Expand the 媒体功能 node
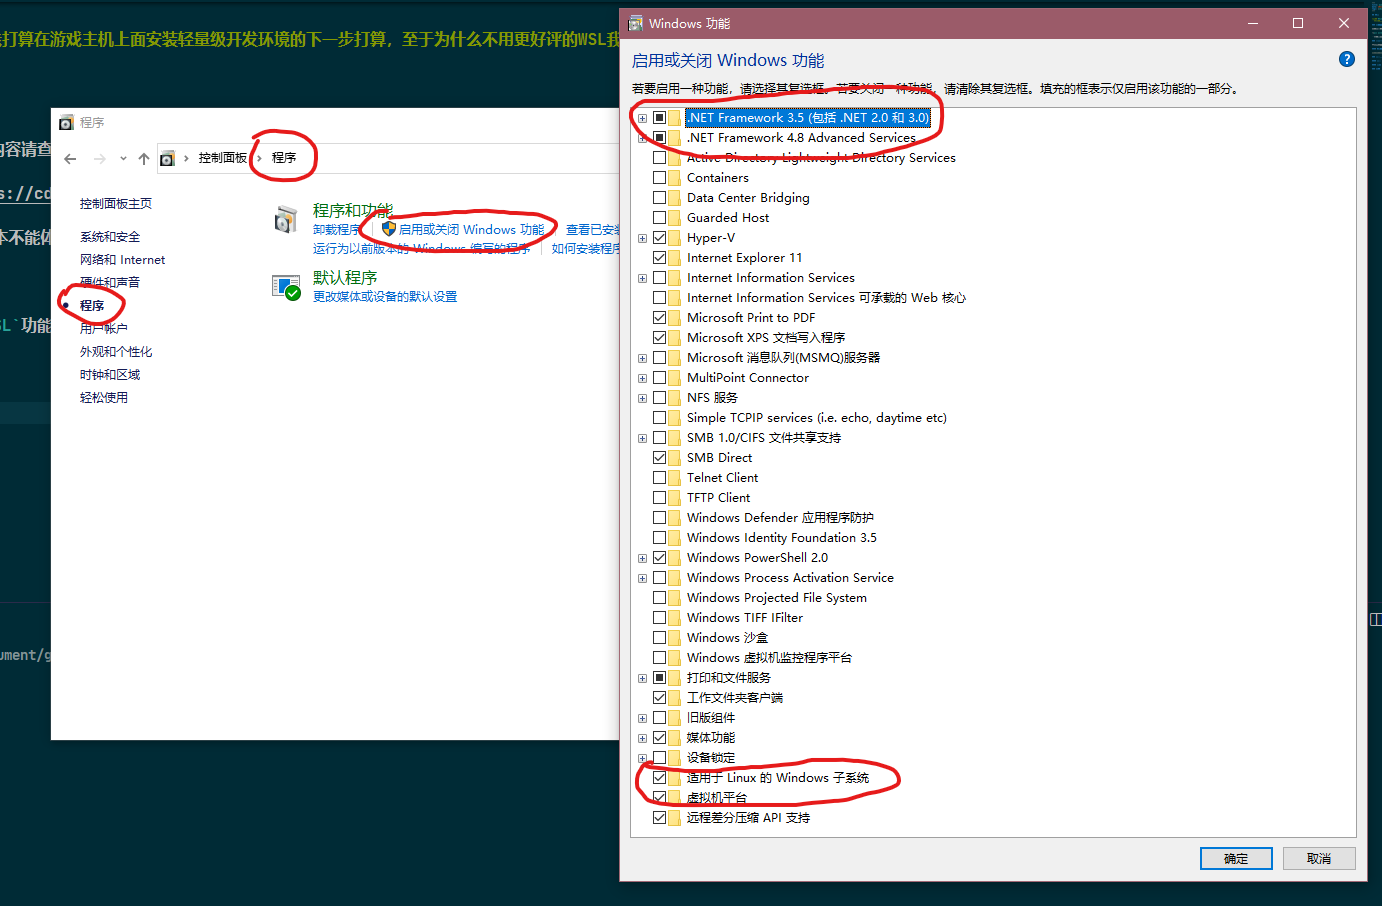Screen dimensions: 1382x906 coord(642,738)
